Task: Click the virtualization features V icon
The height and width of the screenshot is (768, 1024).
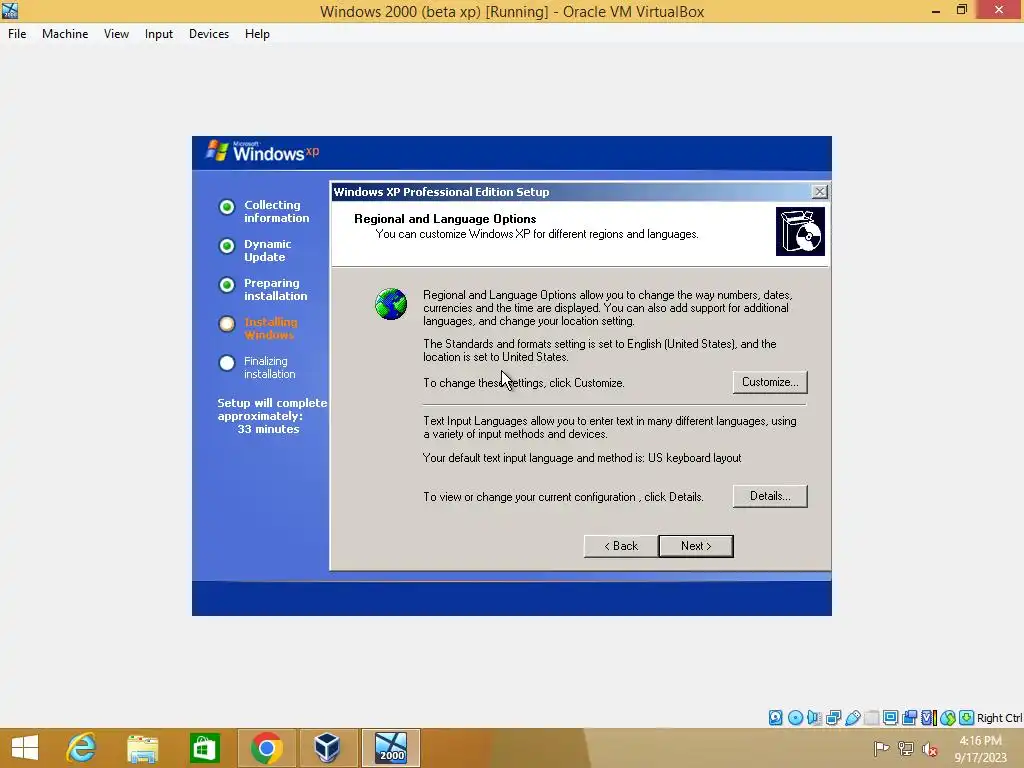Action: pyautogui.click(x=928, y=718)
